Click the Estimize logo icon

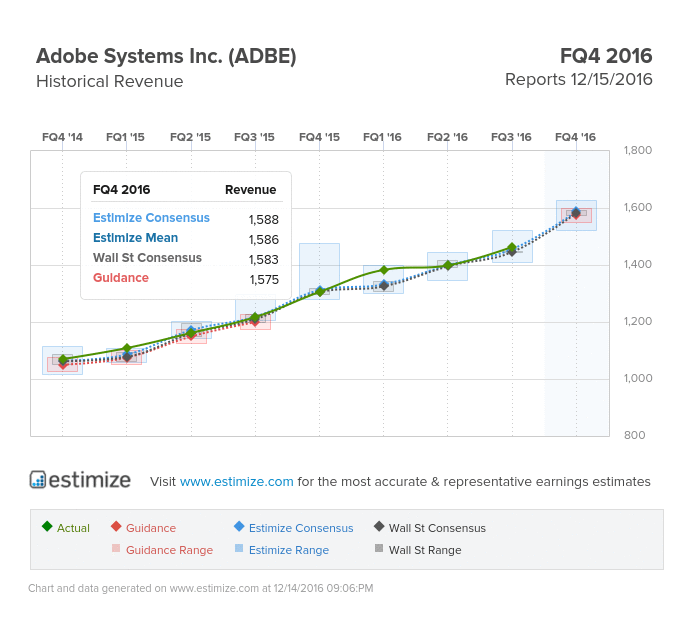click(38, 480)
